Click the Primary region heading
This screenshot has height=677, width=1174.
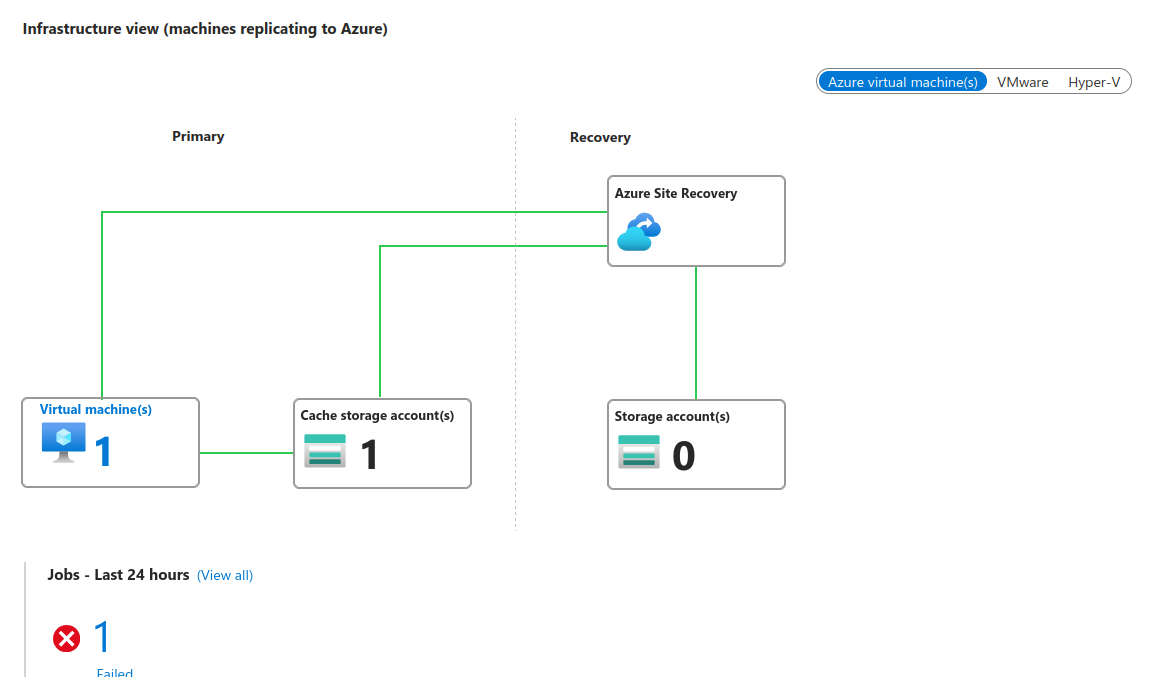coord(198,136)
